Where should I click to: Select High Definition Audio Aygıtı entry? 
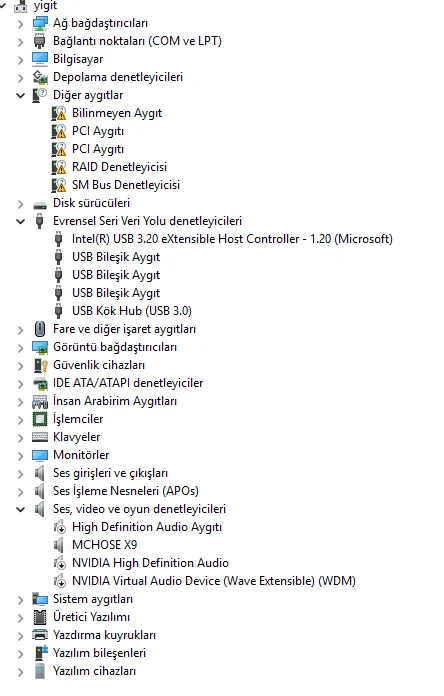pyautogui.click(x=147, y=527)
